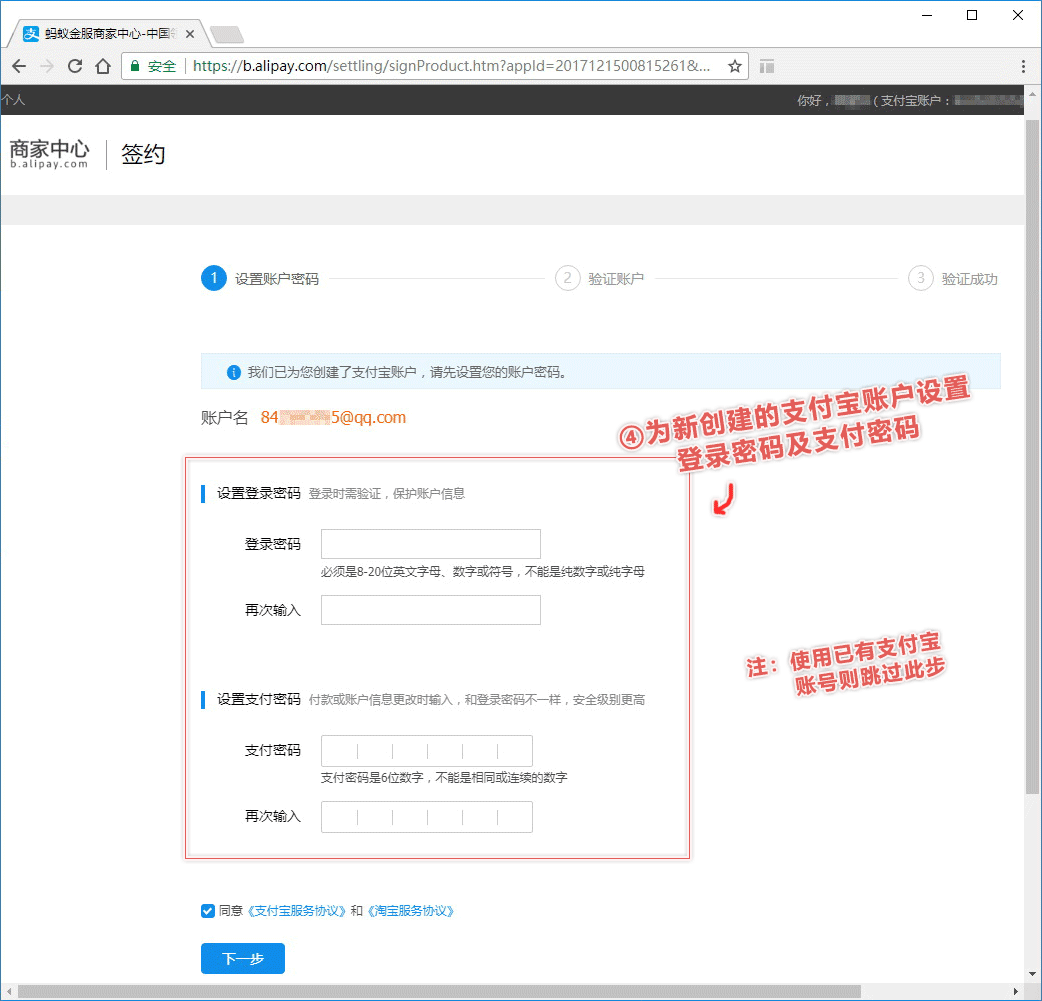
Task: Click the scroll up arrow
Action: point(1032,94)
